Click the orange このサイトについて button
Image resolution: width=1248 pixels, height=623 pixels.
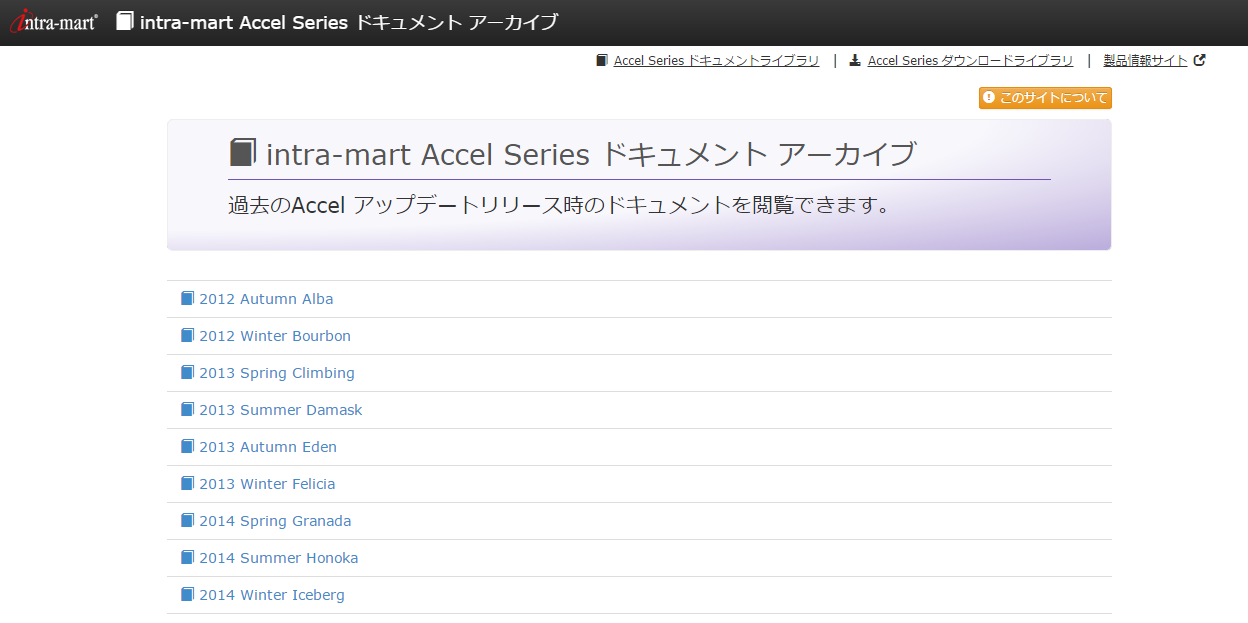[1045, 98]
